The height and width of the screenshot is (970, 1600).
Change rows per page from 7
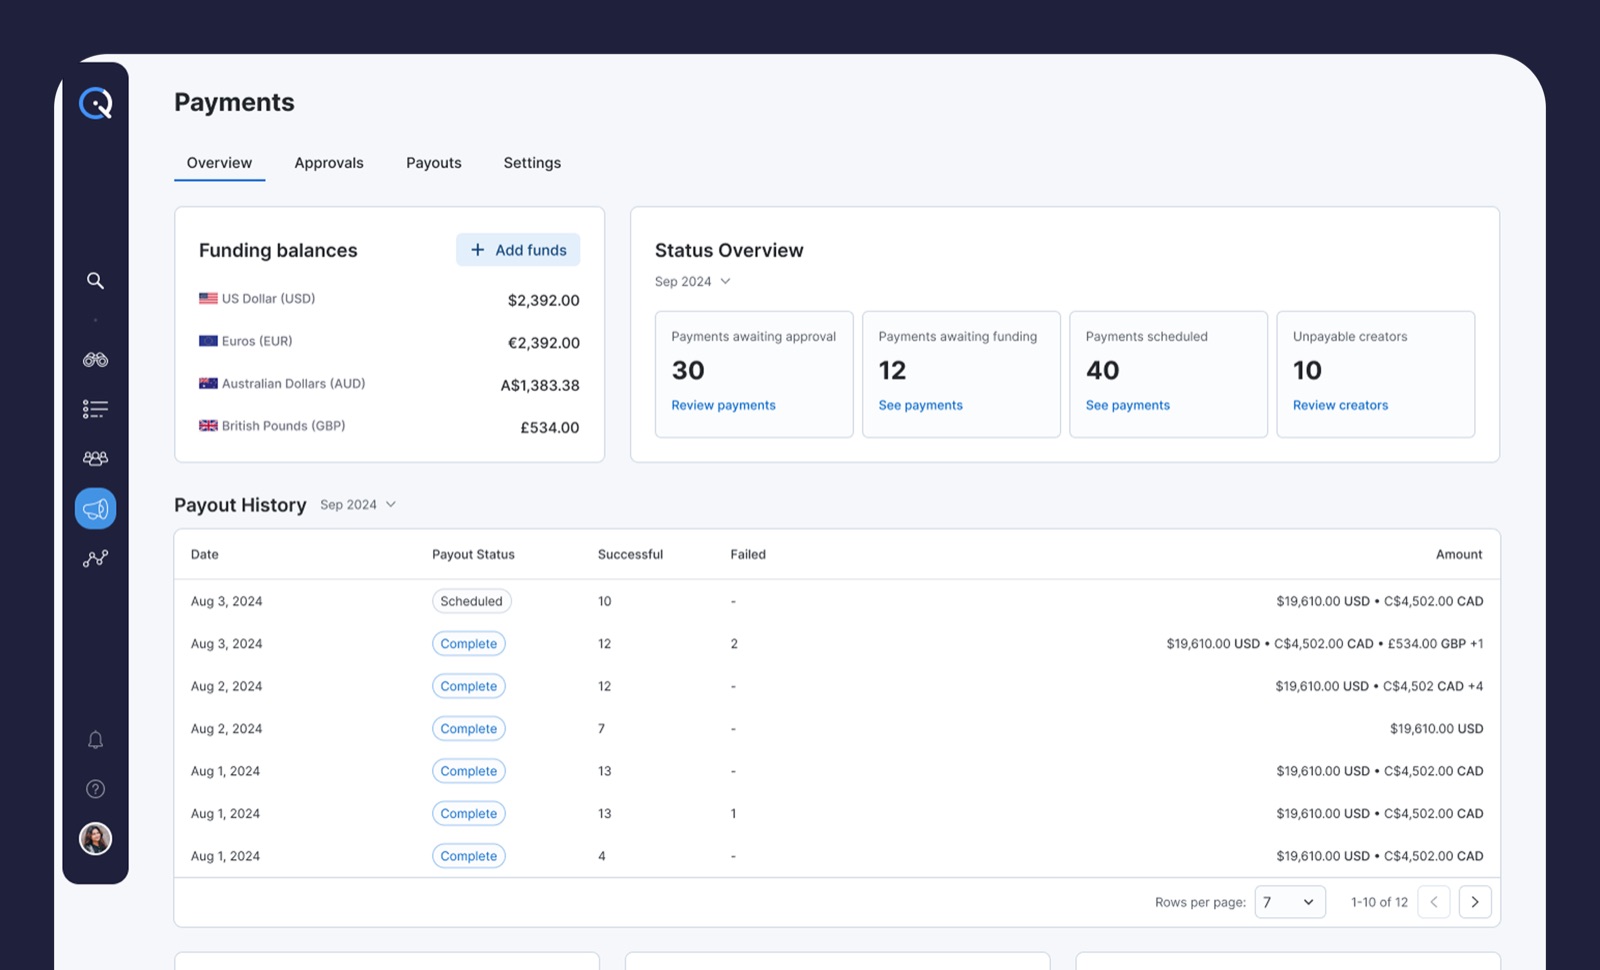click(x=1290, y=901)
